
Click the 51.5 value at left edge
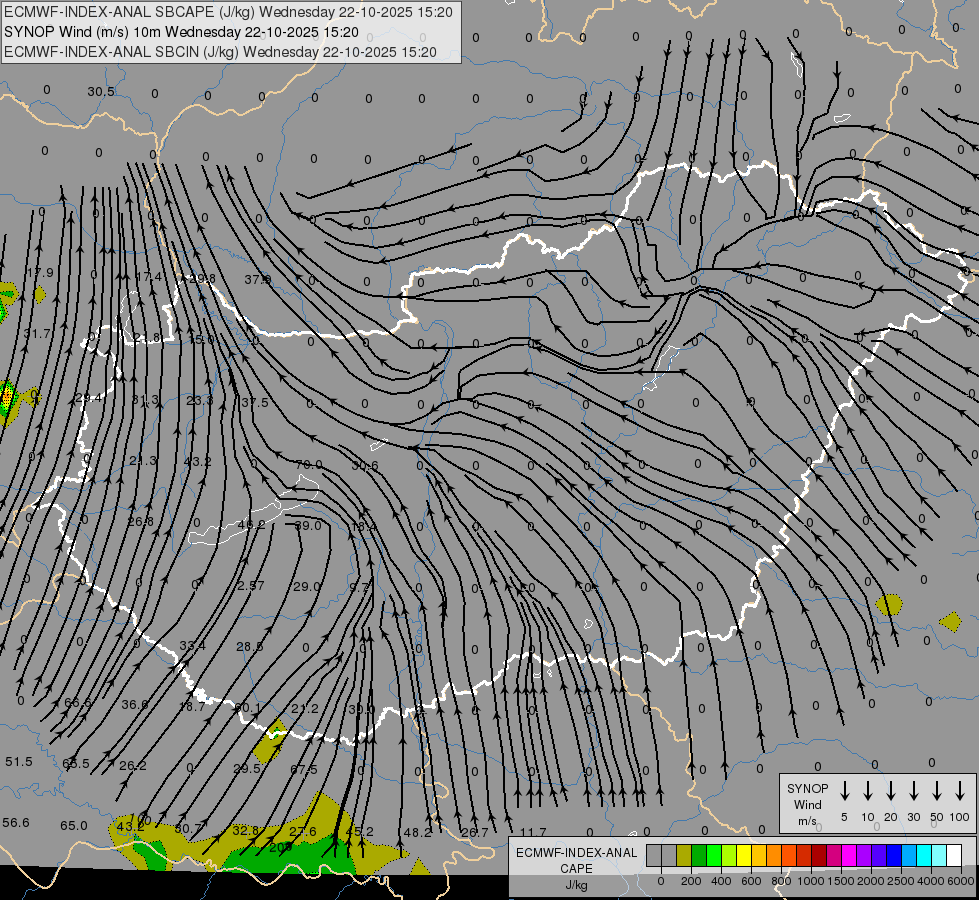(19, 761)
